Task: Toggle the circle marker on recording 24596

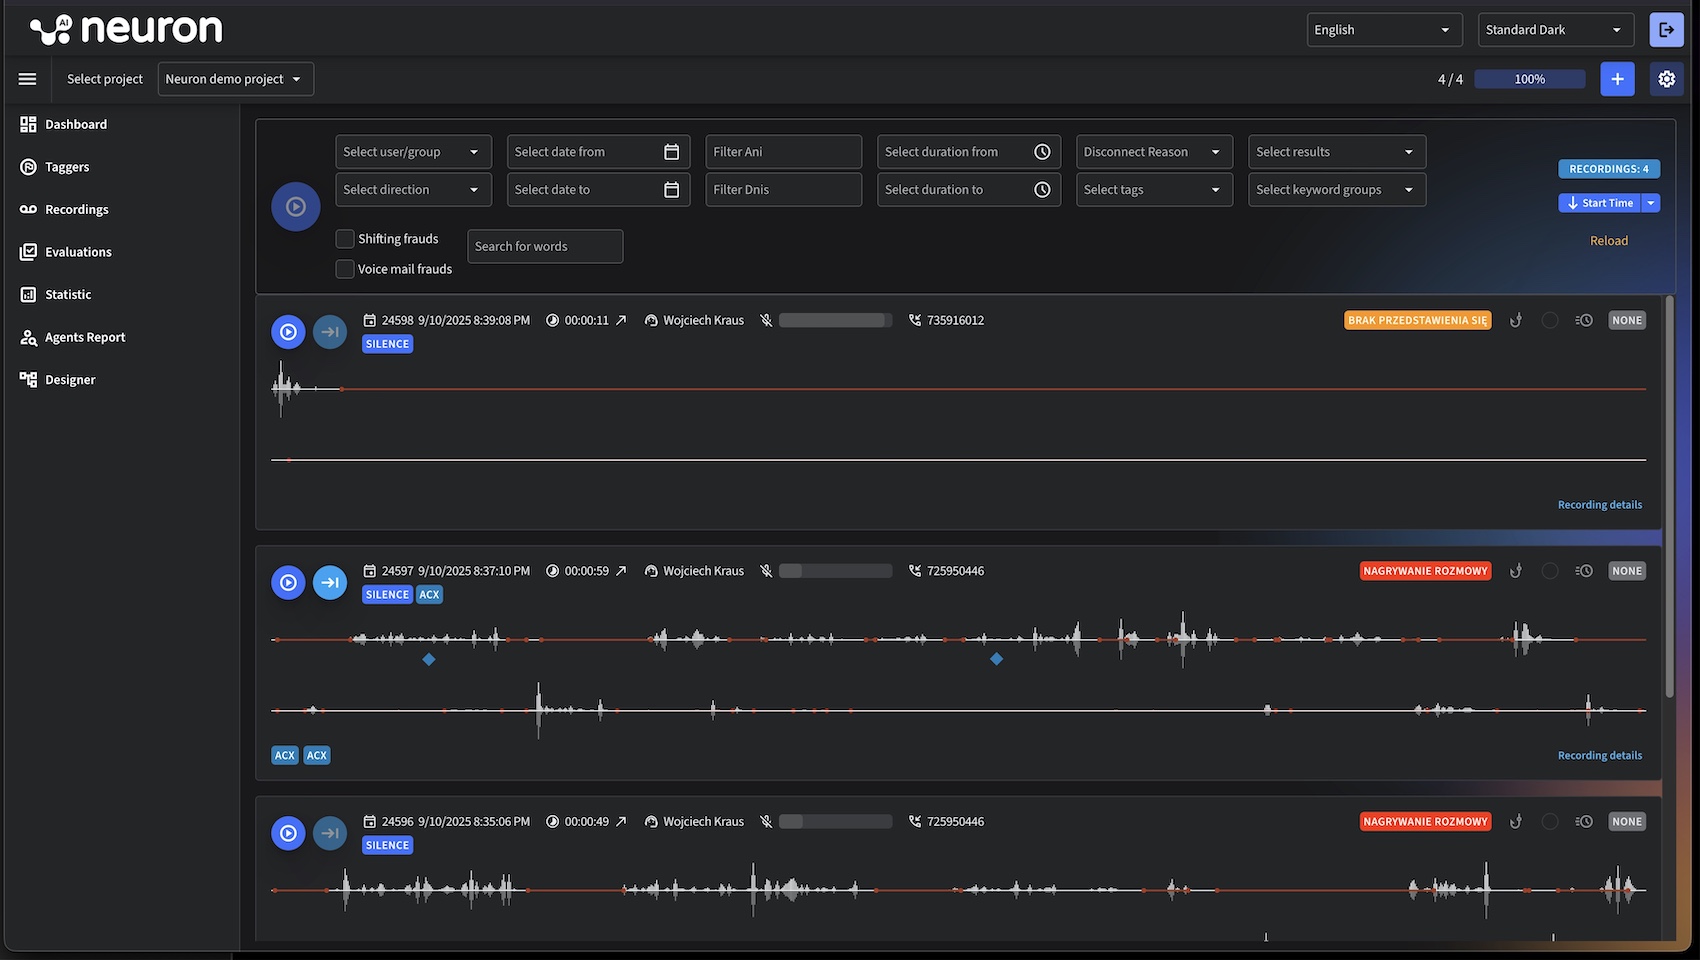Action: pos(1550,822)
